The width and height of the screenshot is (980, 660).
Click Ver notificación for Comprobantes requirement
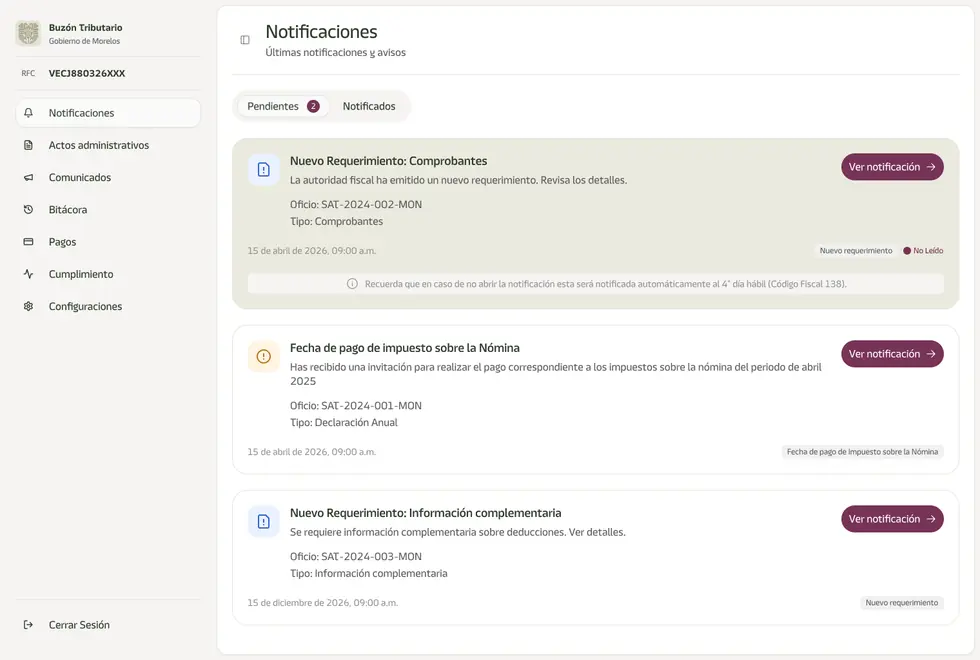[892, 167]
